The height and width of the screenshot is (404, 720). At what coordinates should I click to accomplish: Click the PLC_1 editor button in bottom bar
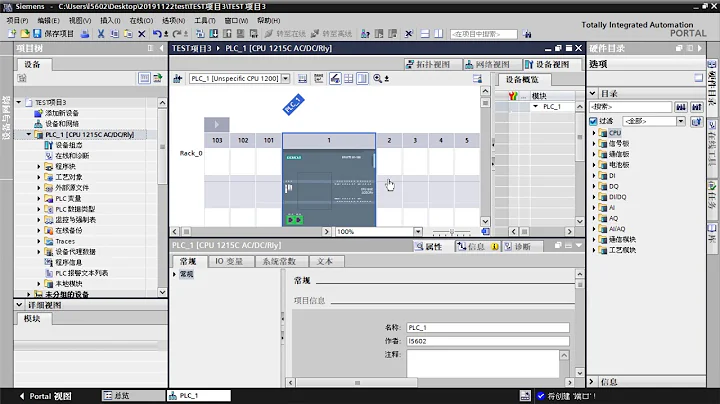click(199, 395)
